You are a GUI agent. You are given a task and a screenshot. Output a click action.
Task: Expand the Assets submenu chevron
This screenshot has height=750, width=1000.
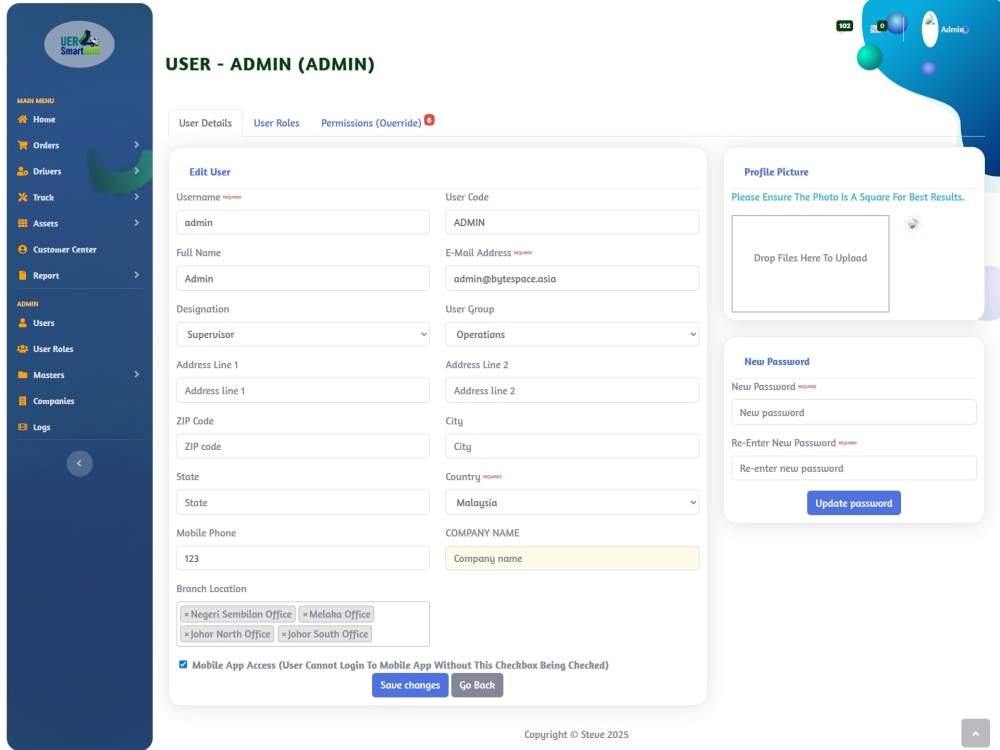click(136, 223)
